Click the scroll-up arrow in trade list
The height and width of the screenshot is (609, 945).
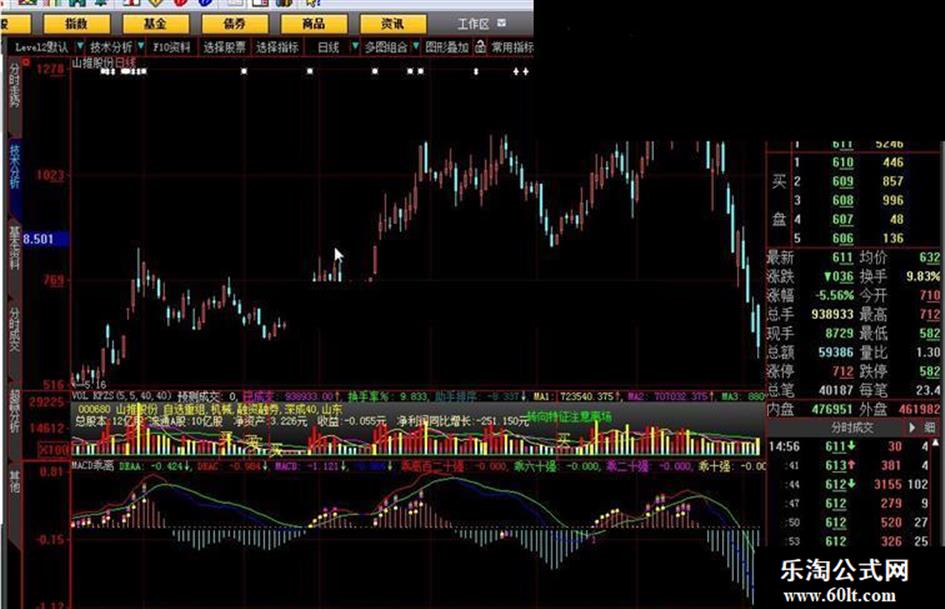(x=935, y=443)
